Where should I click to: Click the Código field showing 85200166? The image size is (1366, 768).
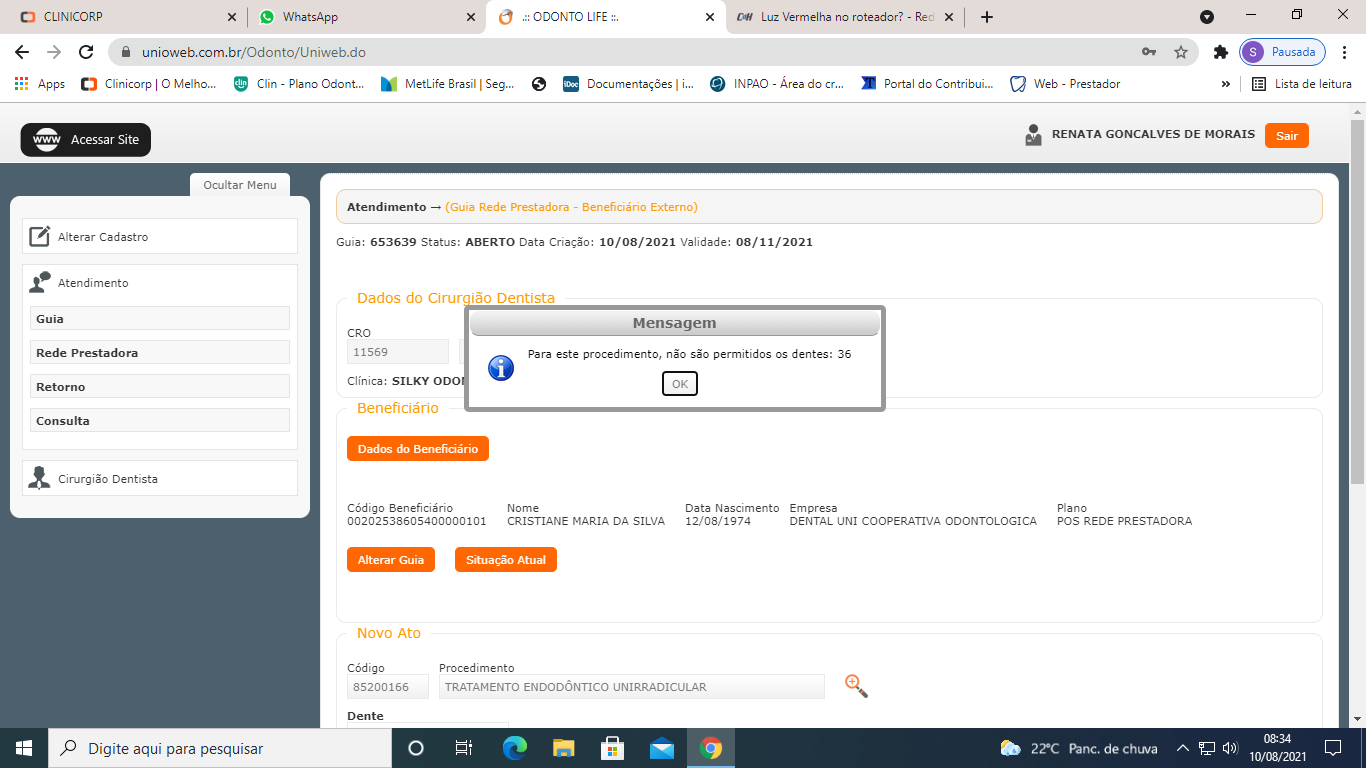pyautogui.click(x=388, y=687)
